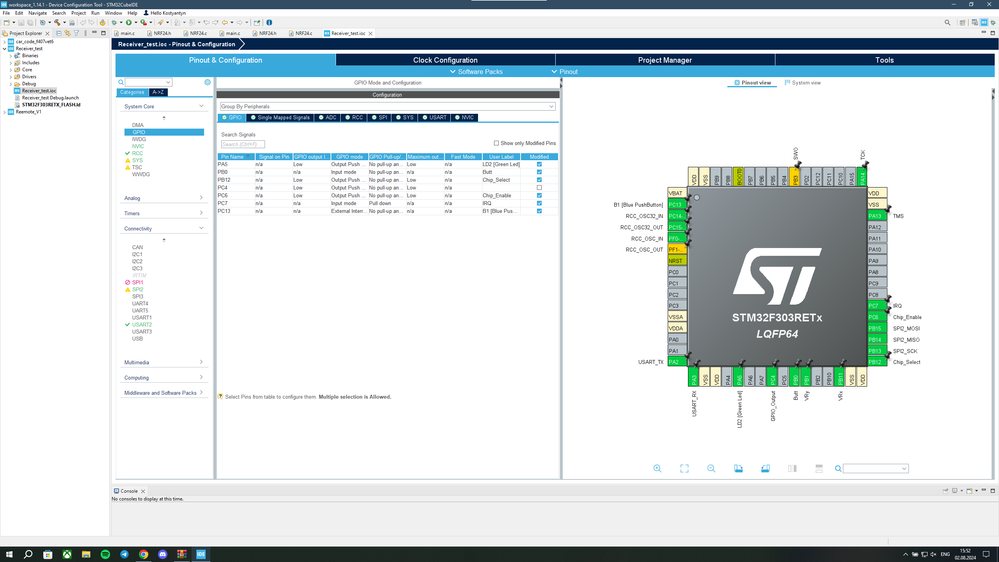Open the Project Manager tab

[665, 60]
